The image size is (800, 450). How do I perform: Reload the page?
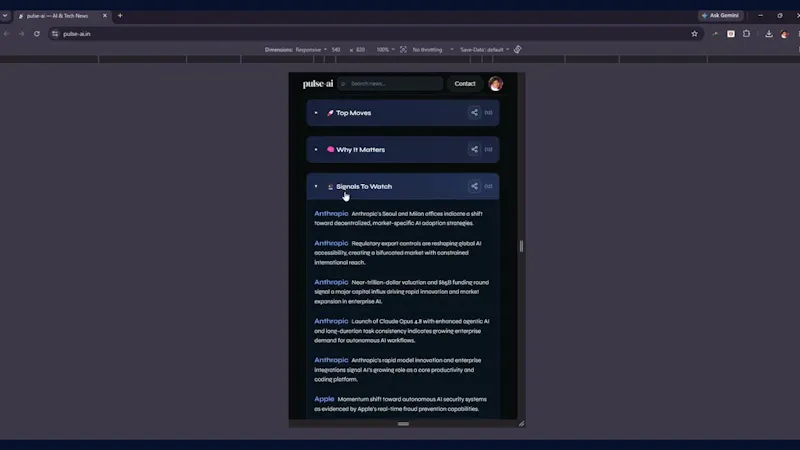click(x=37, y=34)
